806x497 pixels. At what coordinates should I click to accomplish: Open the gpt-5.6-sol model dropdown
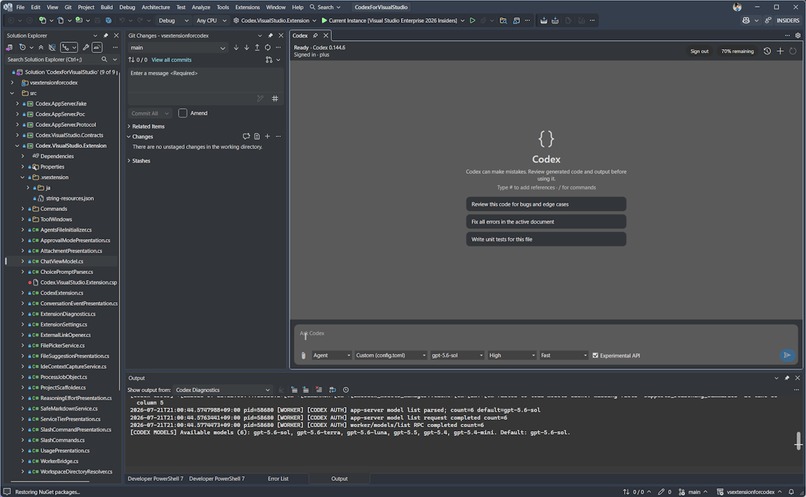(x=456, y=355)
